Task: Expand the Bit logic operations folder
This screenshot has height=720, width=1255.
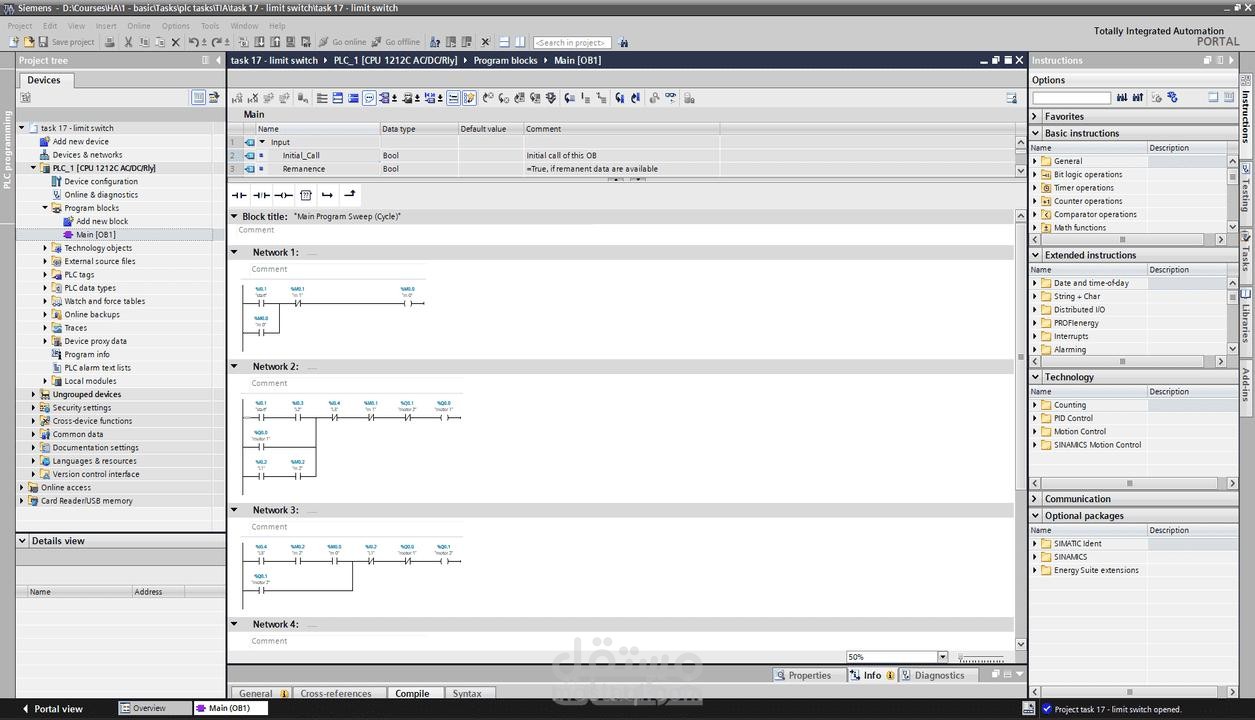Action: (x=1035, y=174)
